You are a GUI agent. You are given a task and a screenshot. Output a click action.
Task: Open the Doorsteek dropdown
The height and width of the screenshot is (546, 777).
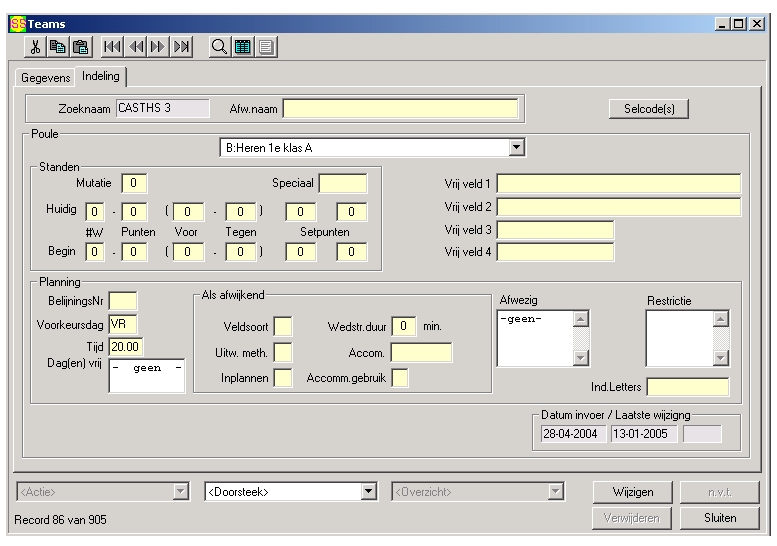click(x=368, y=491)
